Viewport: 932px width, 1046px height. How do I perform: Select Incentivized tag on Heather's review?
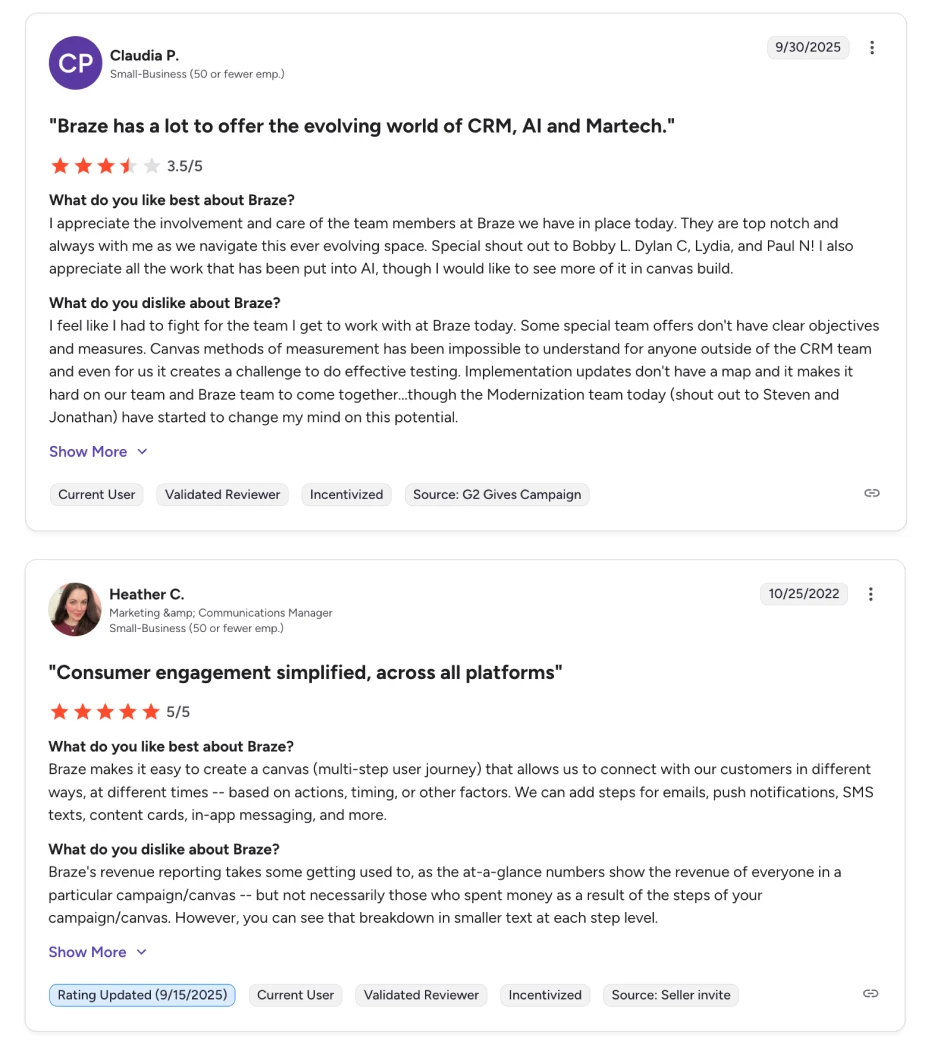(x=545, y=995)
